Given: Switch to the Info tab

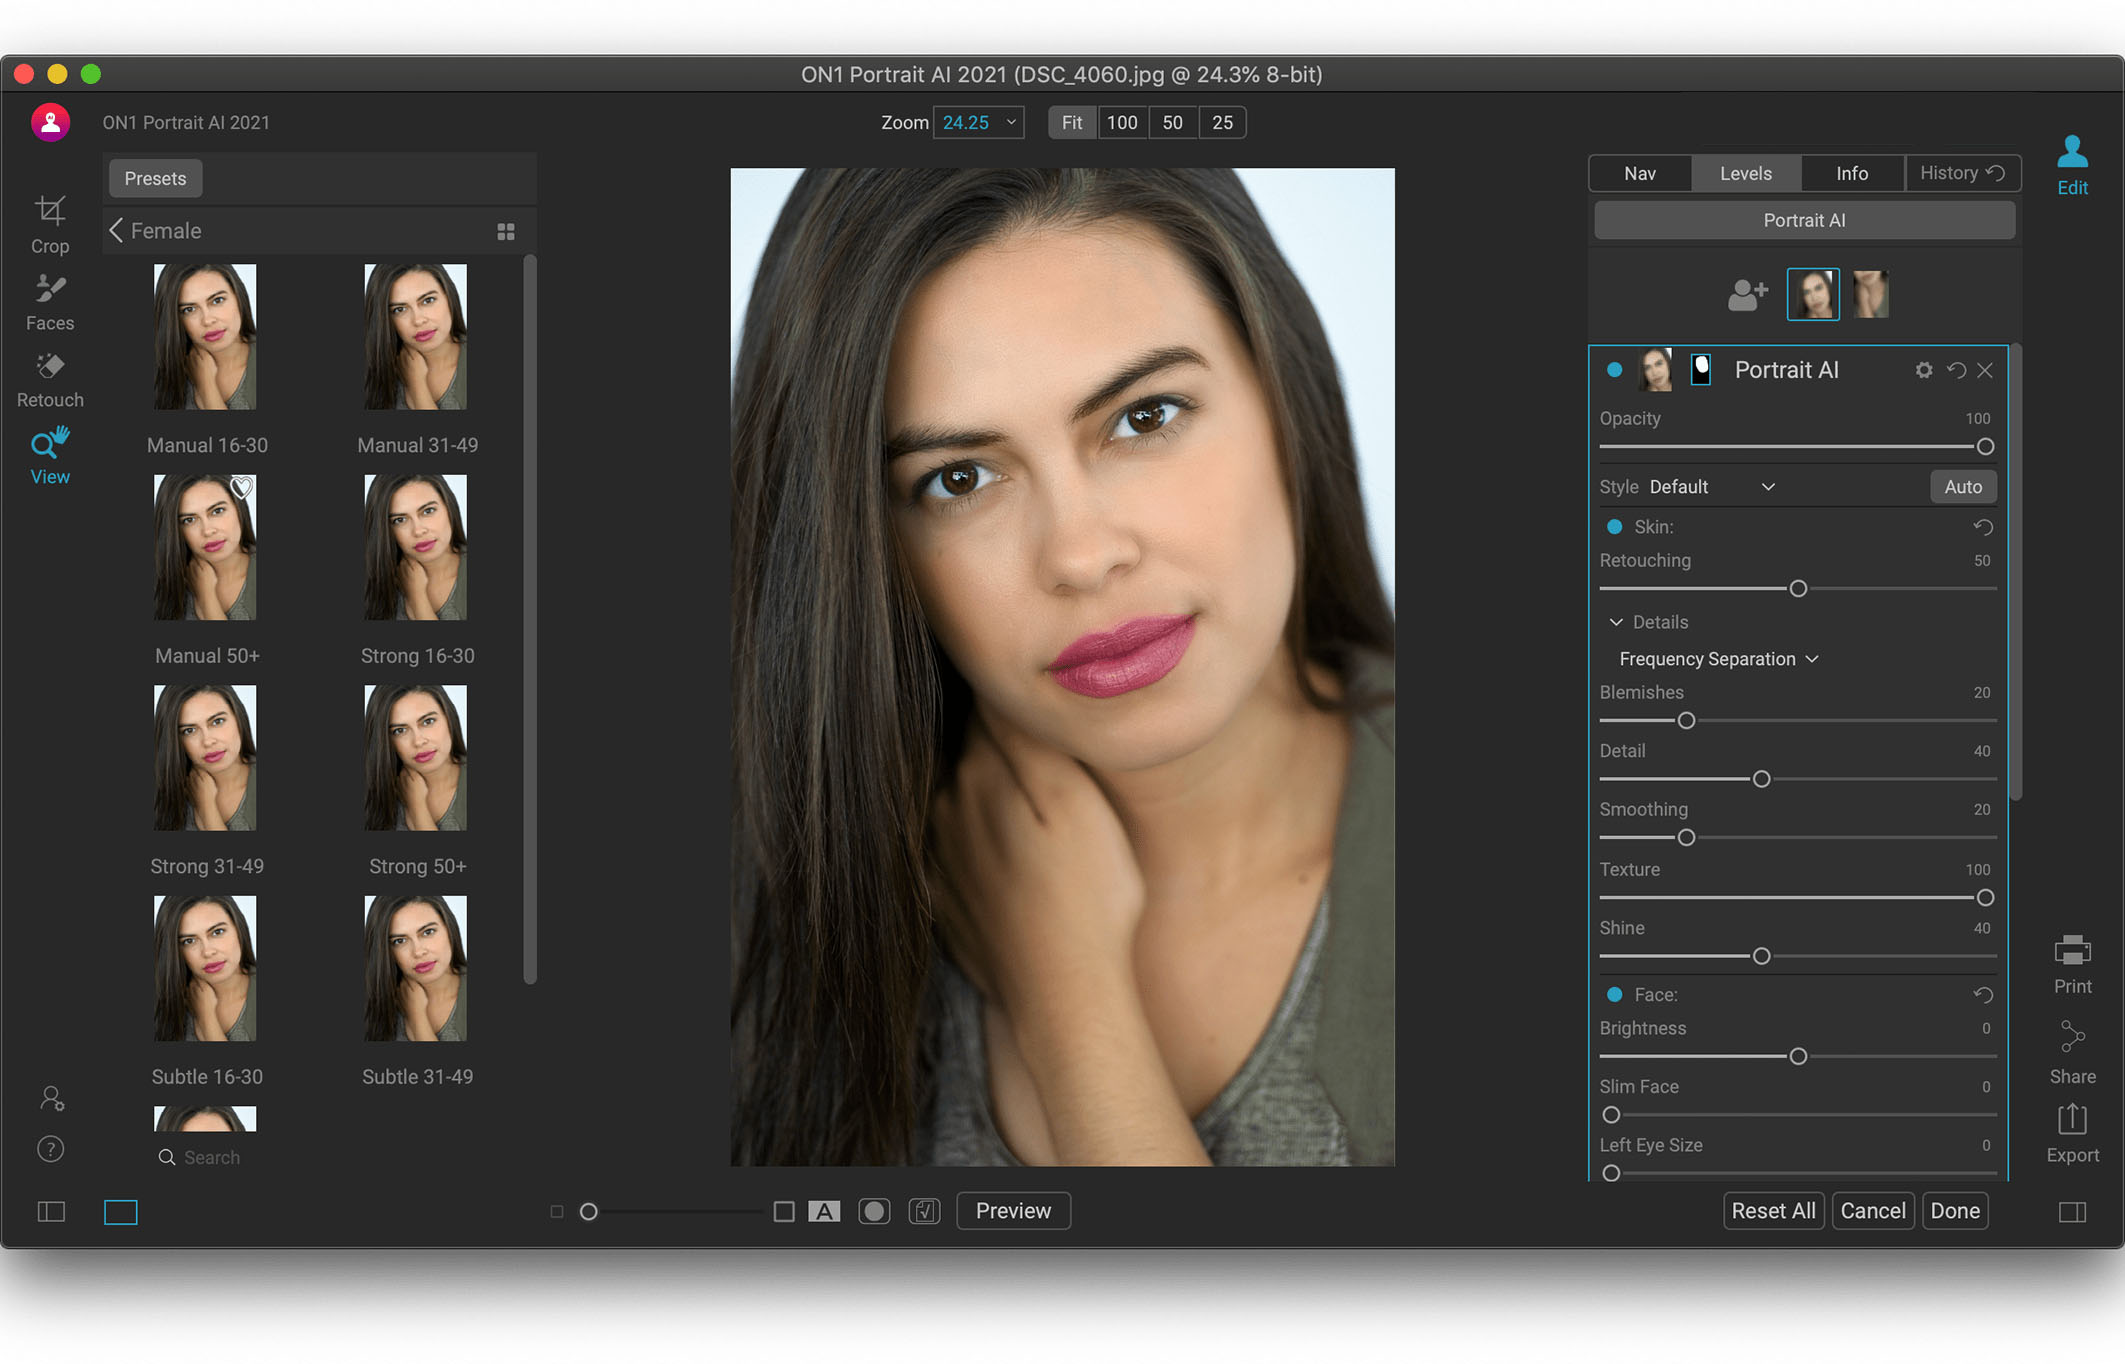Looking at the screenshot, I should click(x=1852, y=173).
